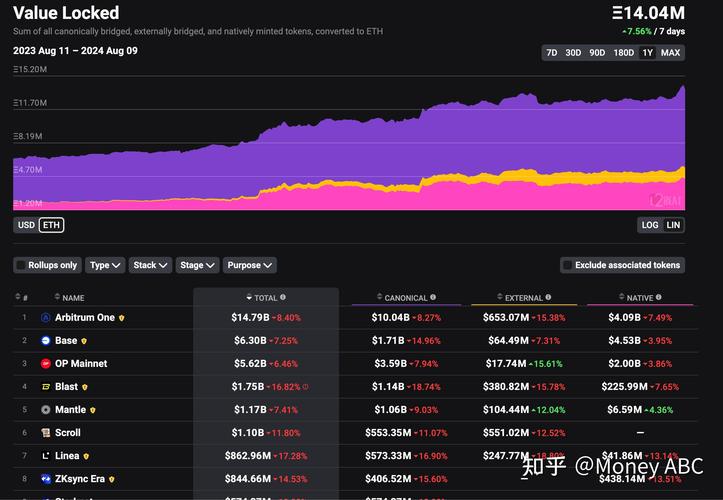This screenshot has height=500, width=723.
Task: Click the Arbitrum One logo icon
Action: point(46,317)
